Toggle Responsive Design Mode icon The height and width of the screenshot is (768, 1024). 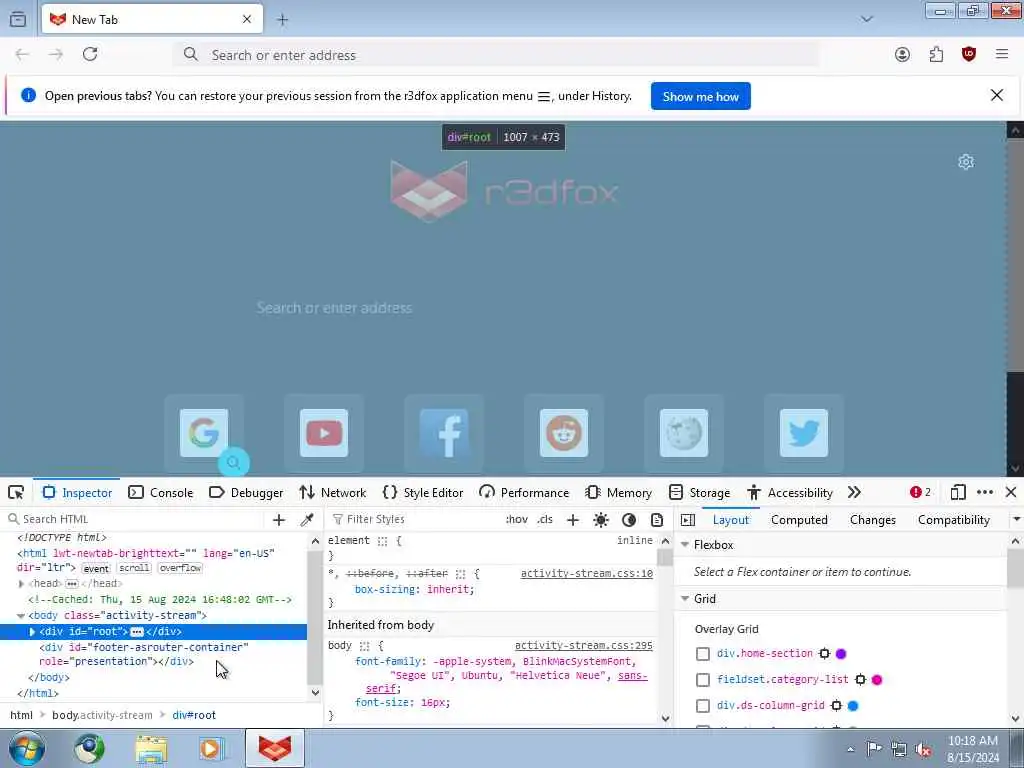[x=958, y=492]
